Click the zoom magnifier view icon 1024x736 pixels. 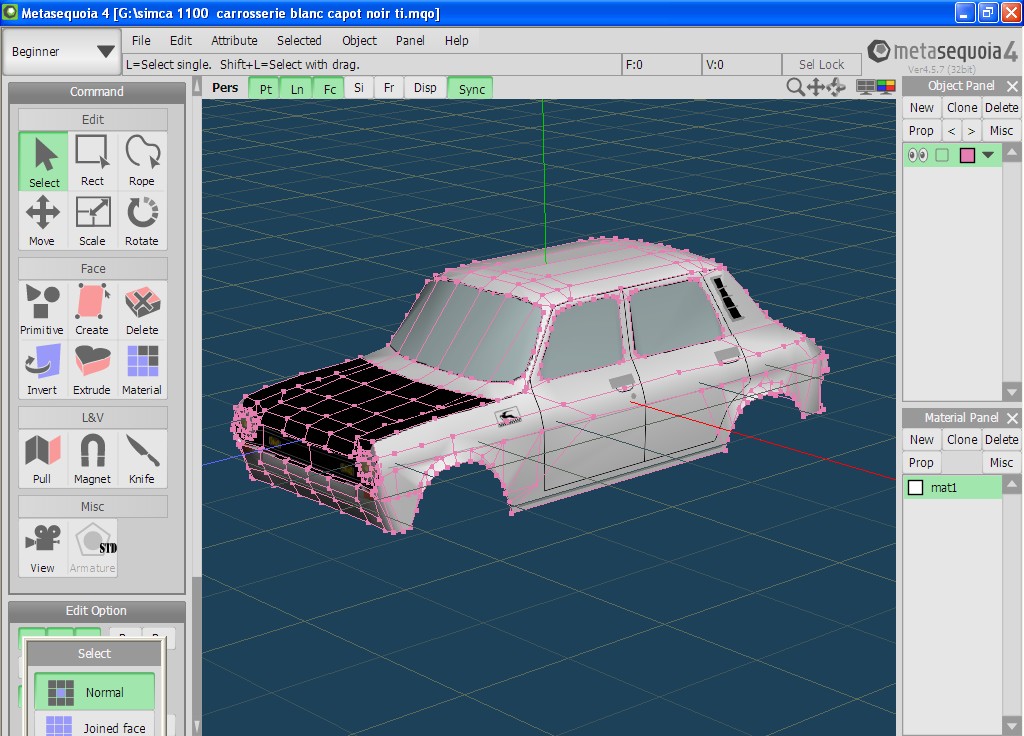point(795,87)
